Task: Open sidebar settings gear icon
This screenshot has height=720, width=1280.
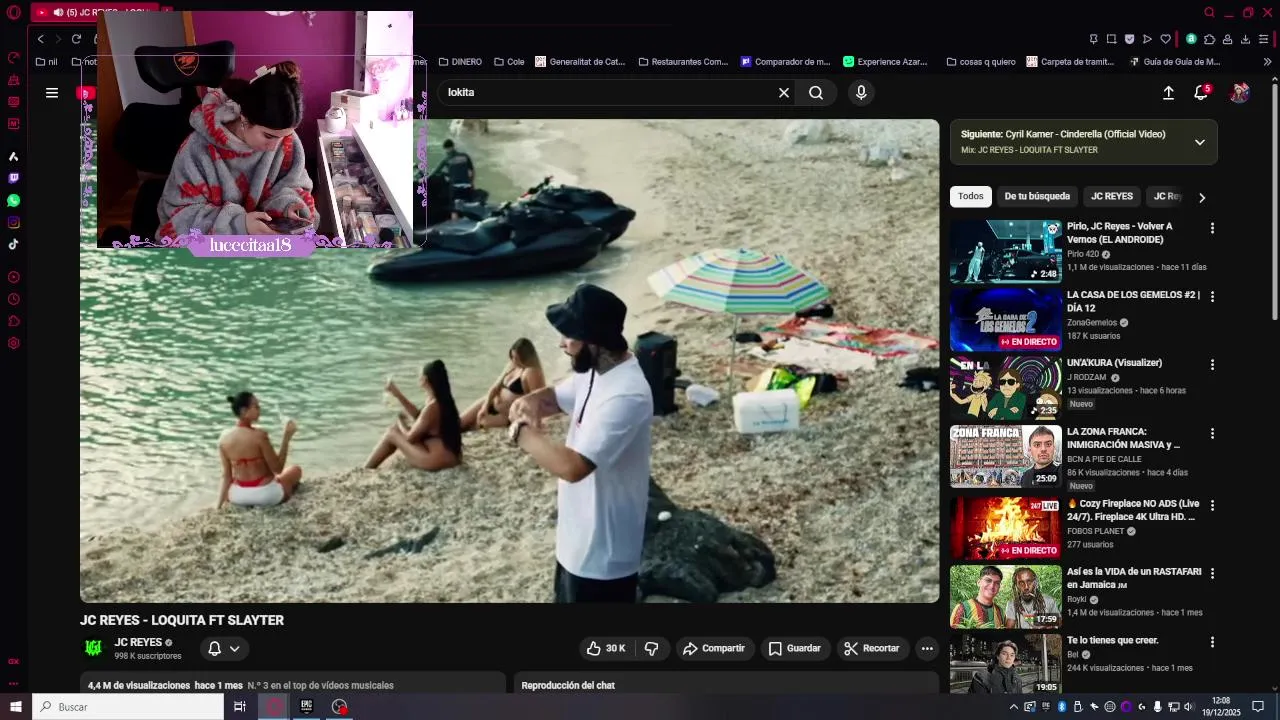Action: [14, 343]
